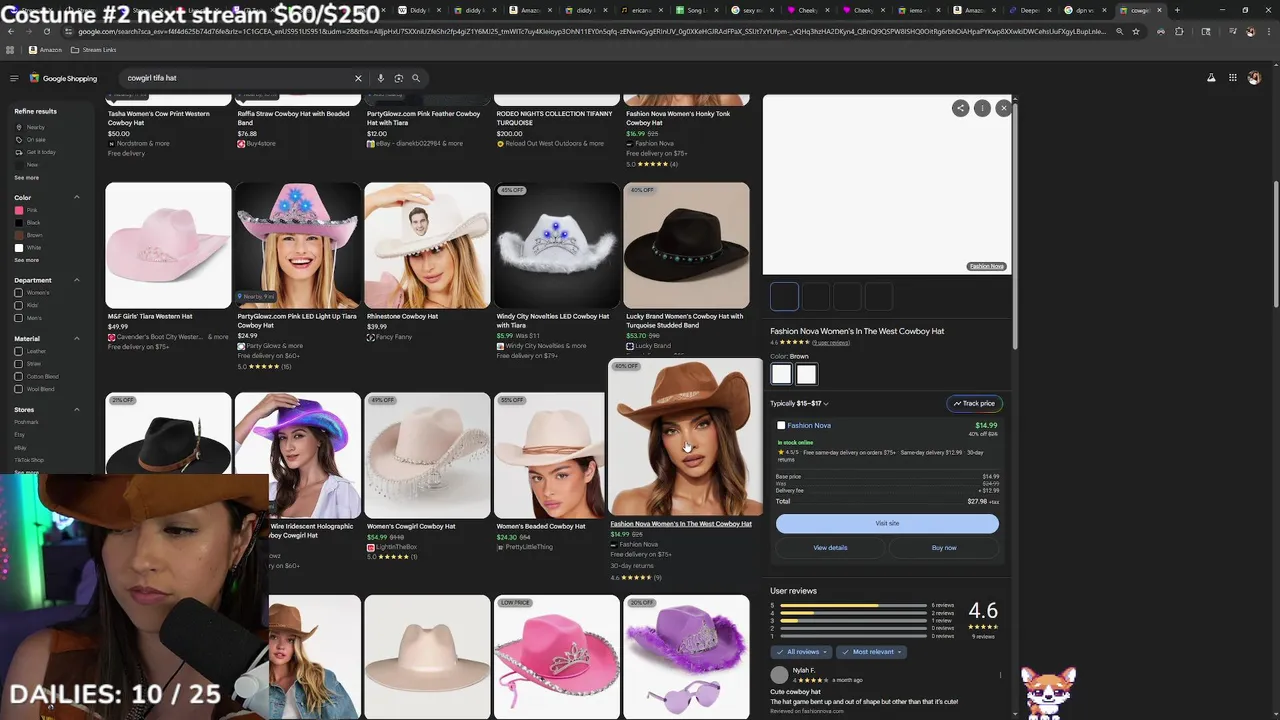The height and width of the screenshot is (720, 1280).
Task: Check the Men's department checkbox
Action: (18, 318)
